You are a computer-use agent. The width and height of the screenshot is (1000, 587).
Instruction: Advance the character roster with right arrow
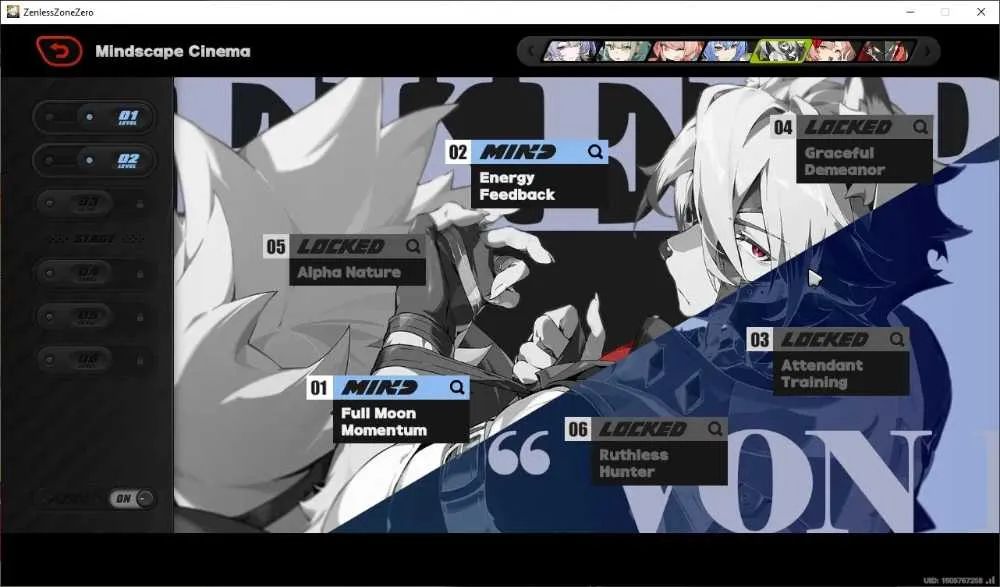(927, 51)
